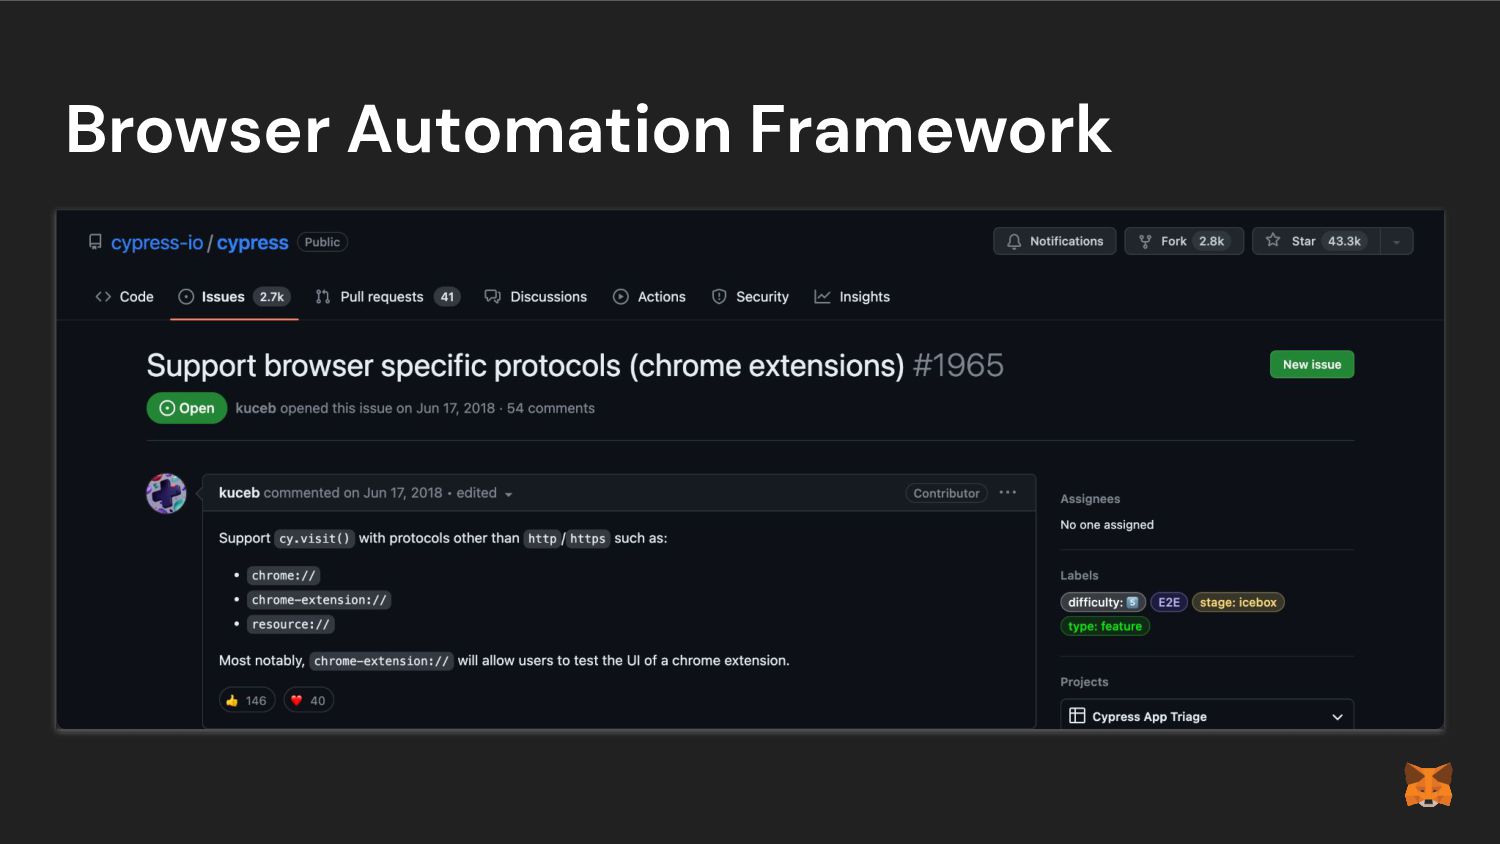This screenshot has height=844, width=1500.
Task: Switch to the Insights tab
Action: point(852,297)
